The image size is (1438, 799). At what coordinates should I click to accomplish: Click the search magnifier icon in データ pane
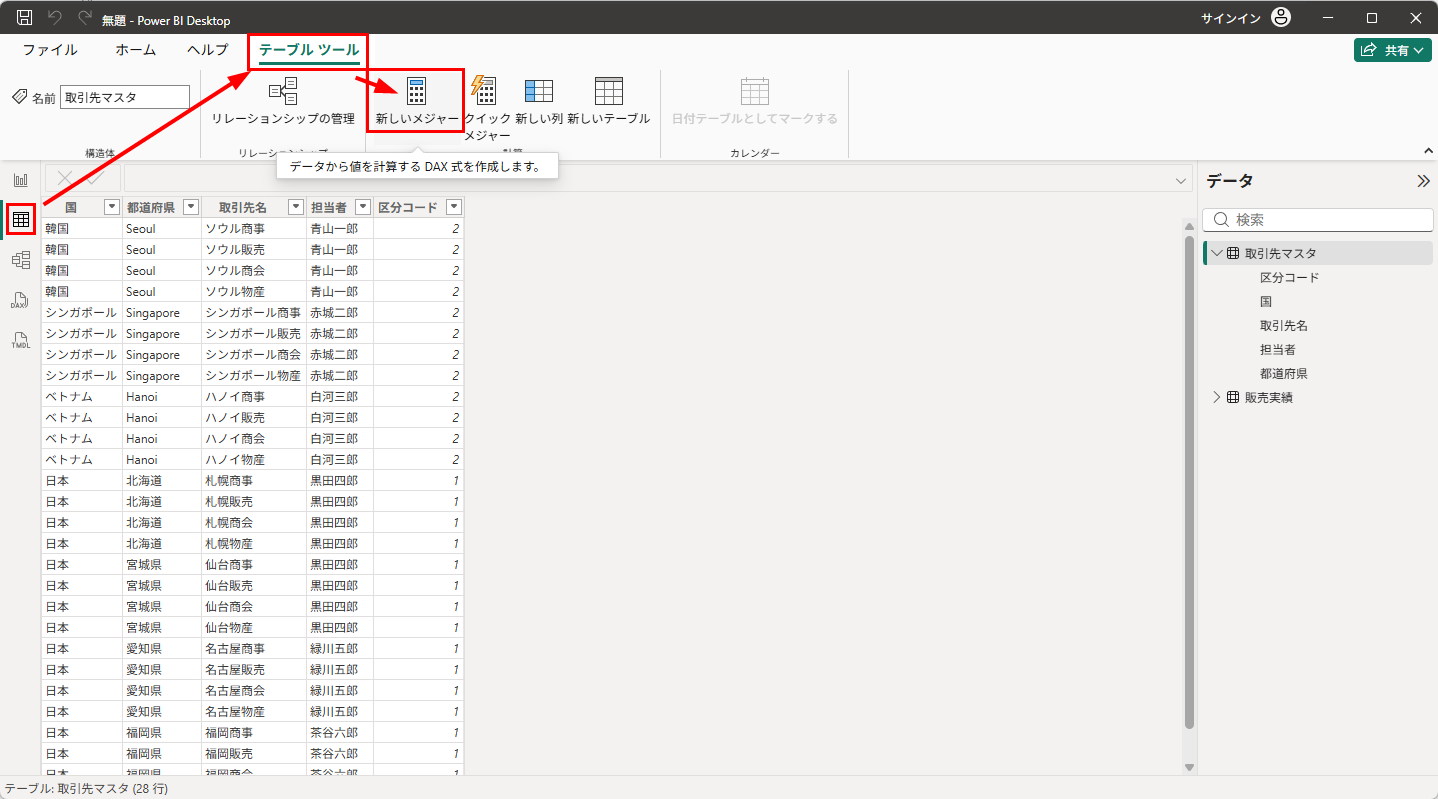(1221, 220)
